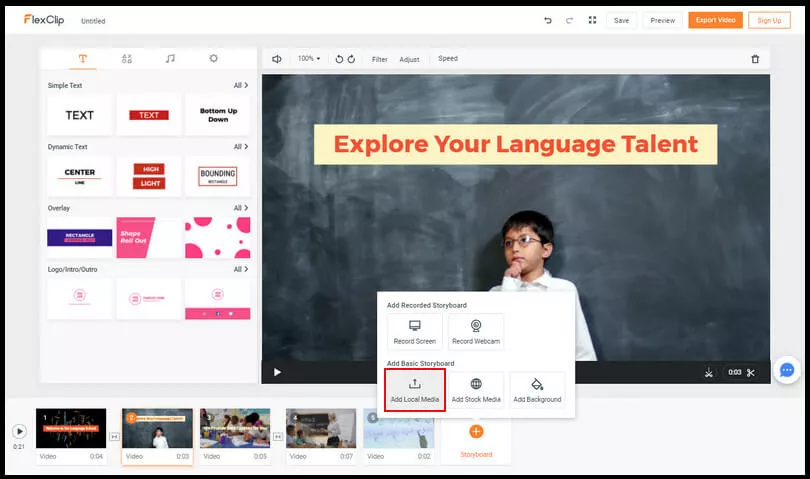The image size is (810, 479).
Task: Switch to the Elements tab
Action: point(127,58)
